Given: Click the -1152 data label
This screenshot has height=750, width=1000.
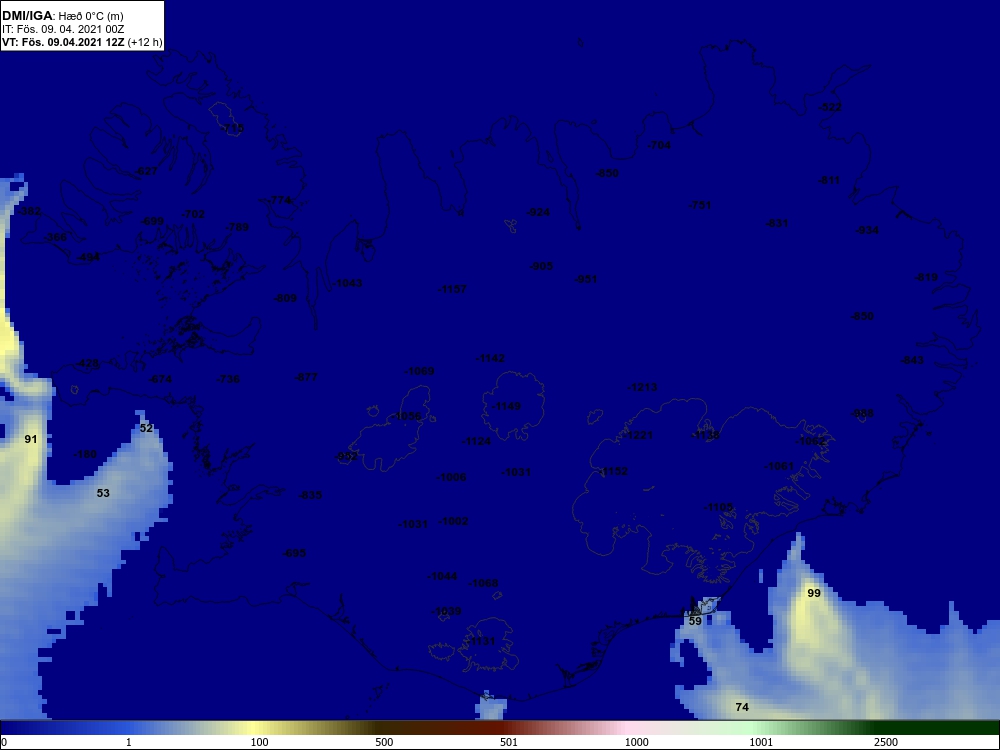Looking at the screenshot, I should [614, 471].
